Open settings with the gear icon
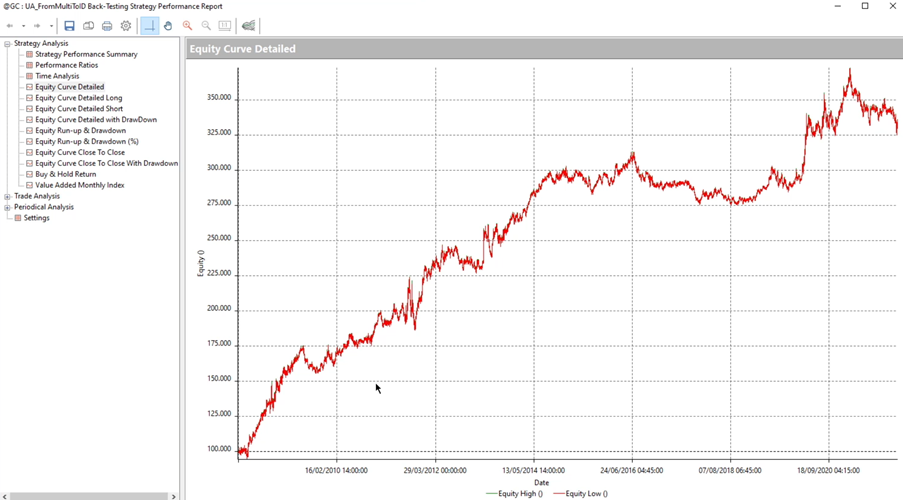 126,25
